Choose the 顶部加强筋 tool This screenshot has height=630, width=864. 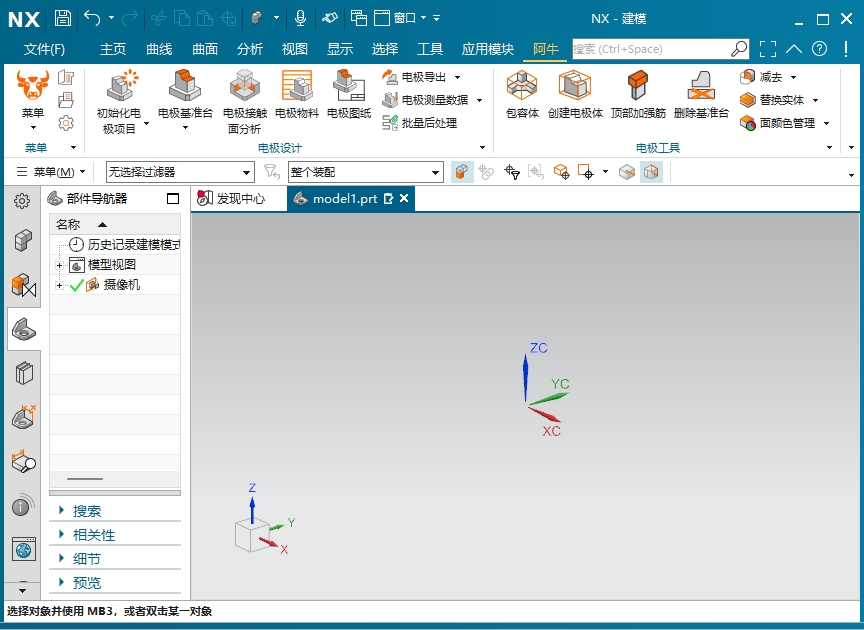click(x=638, y=90)
